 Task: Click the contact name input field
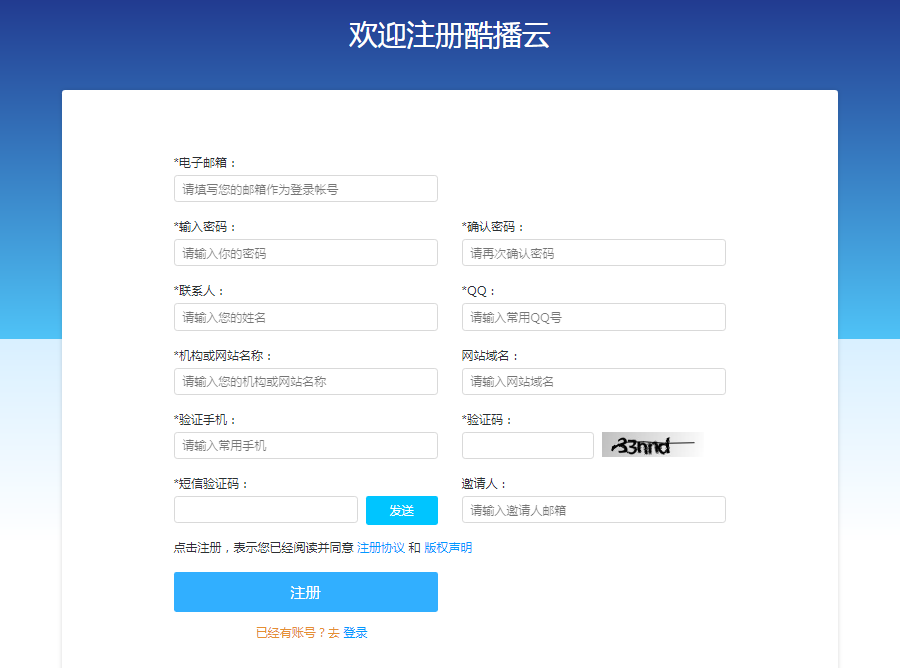305,317
